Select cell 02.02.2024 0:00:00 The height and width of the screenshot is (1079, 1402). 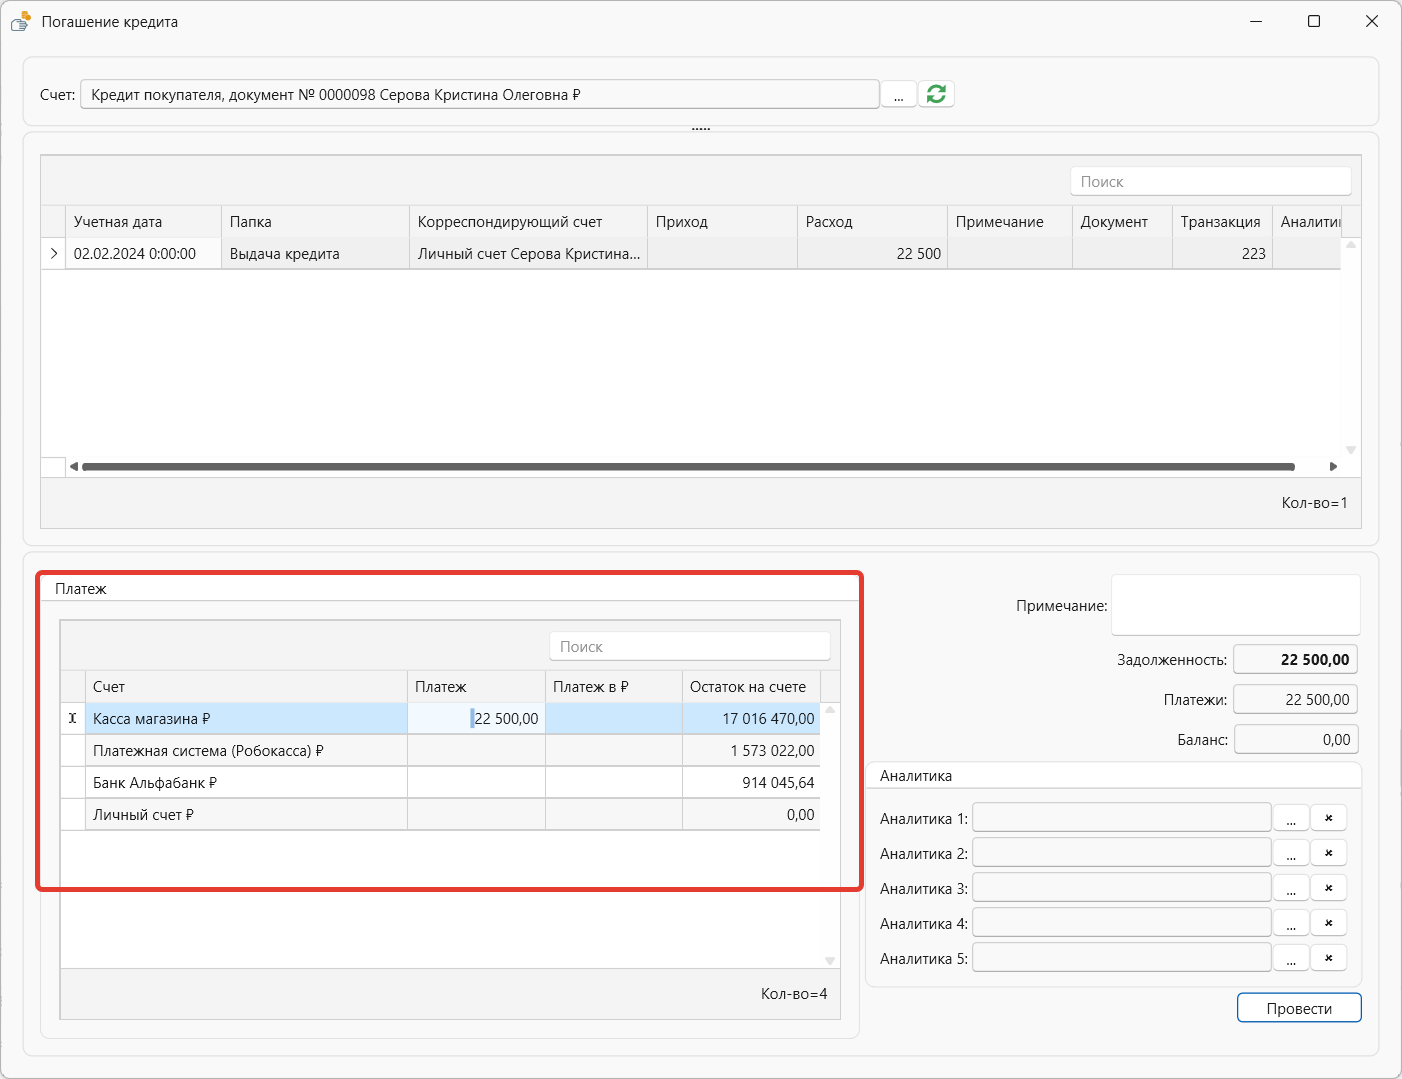click(x=144, y=253)
